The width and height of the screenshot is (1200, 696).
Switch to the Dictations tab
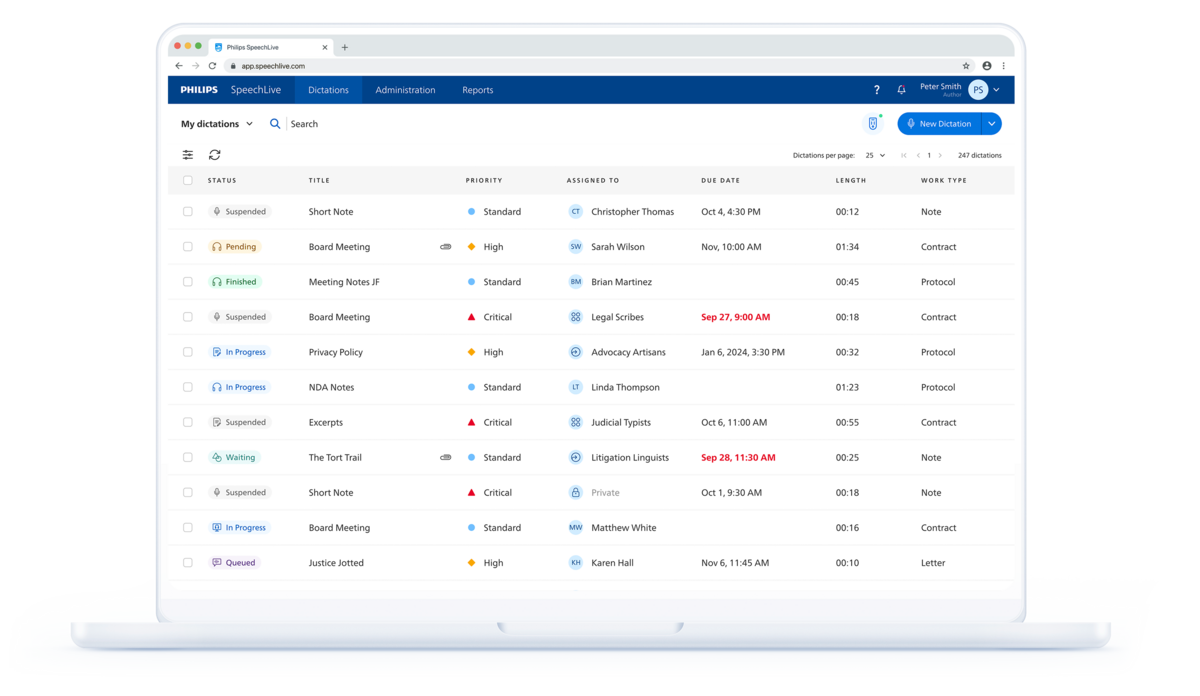328,90
